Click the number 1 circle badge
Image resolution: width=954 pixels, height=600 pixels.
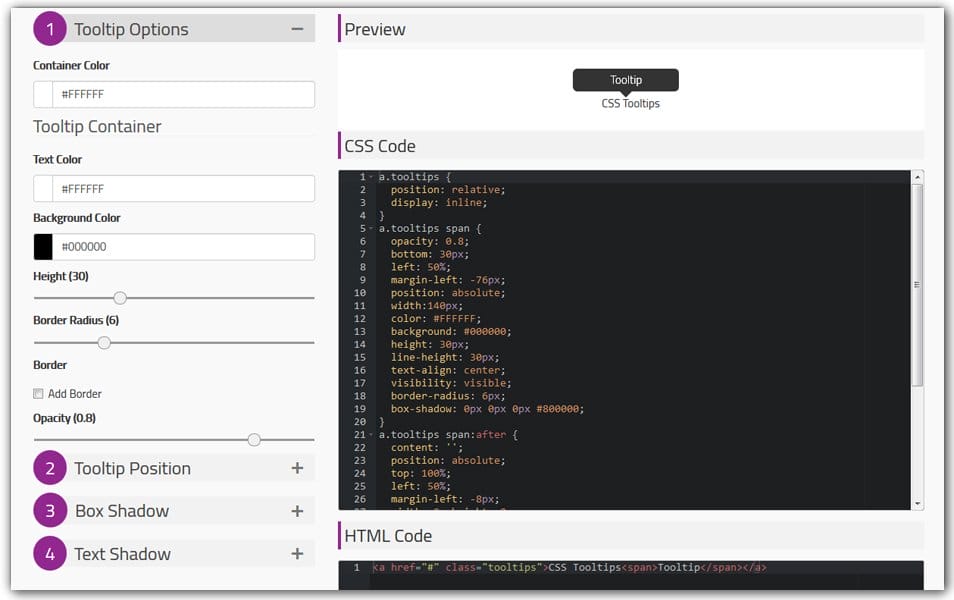pos(48,29)
